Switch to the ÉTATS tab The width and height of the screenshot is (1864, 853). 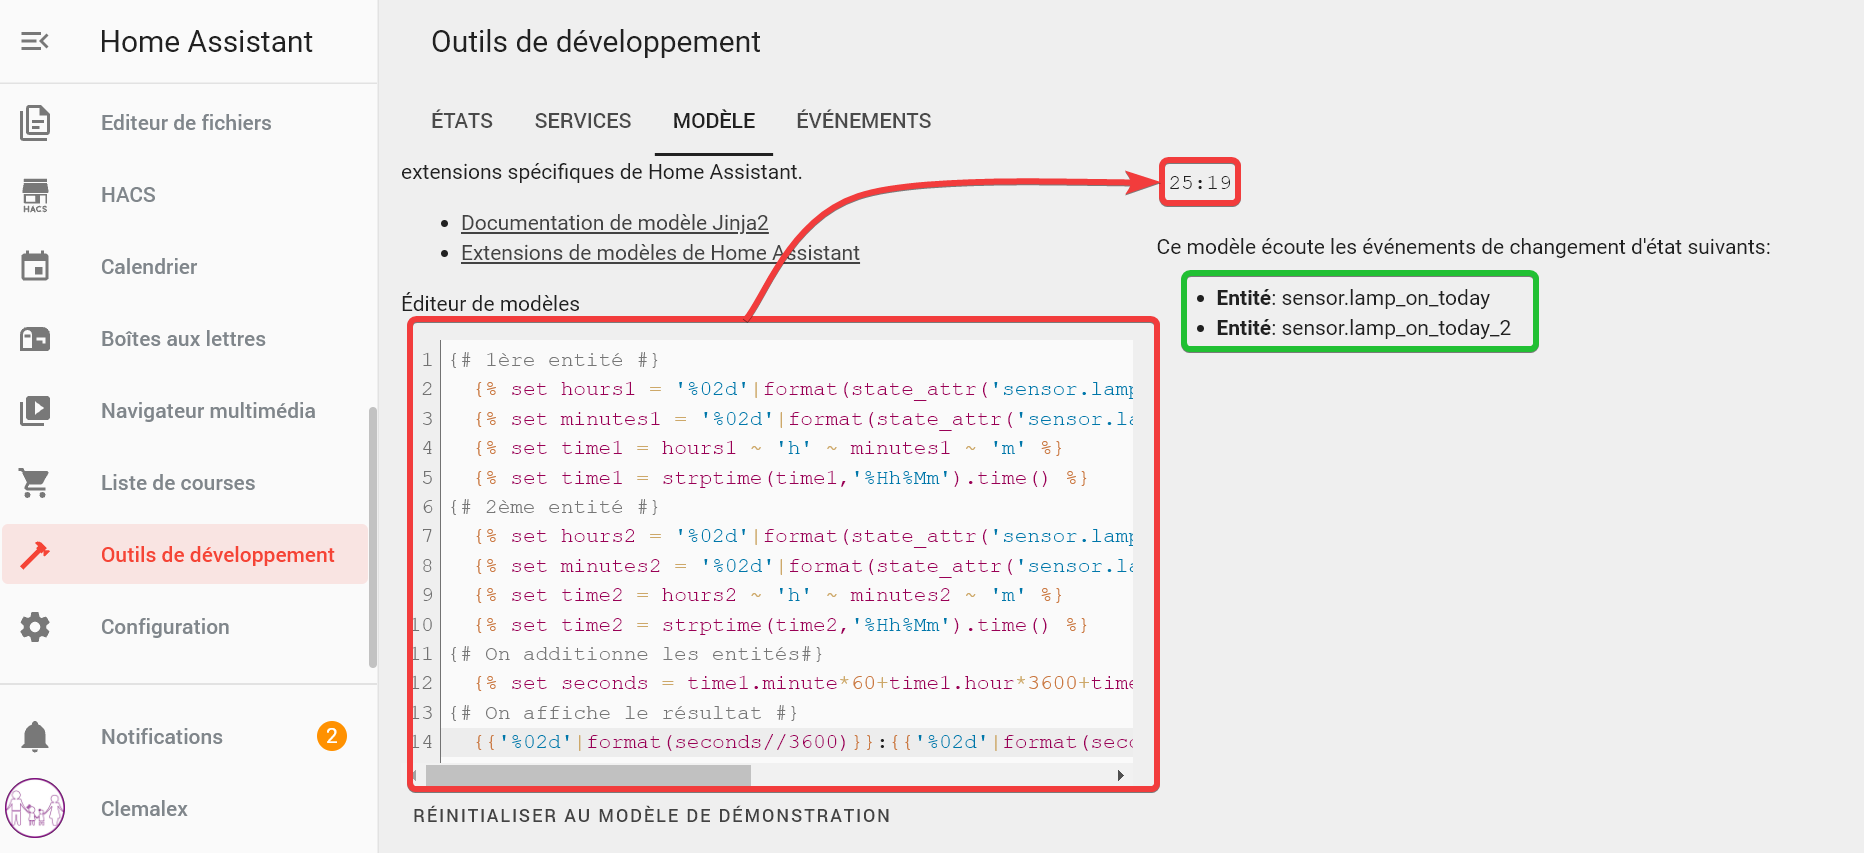pos(462,121)
